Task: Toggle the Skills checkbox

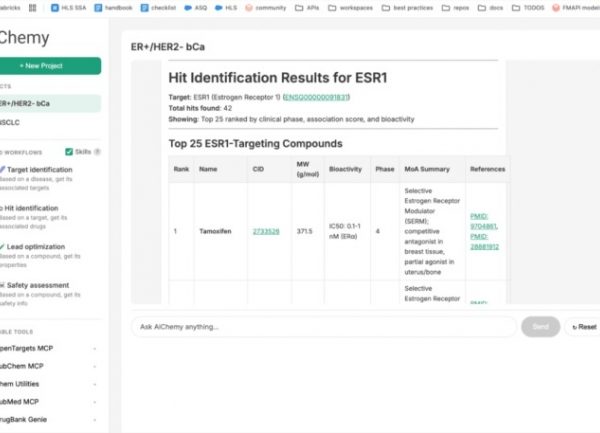Action: pos(69,152)
